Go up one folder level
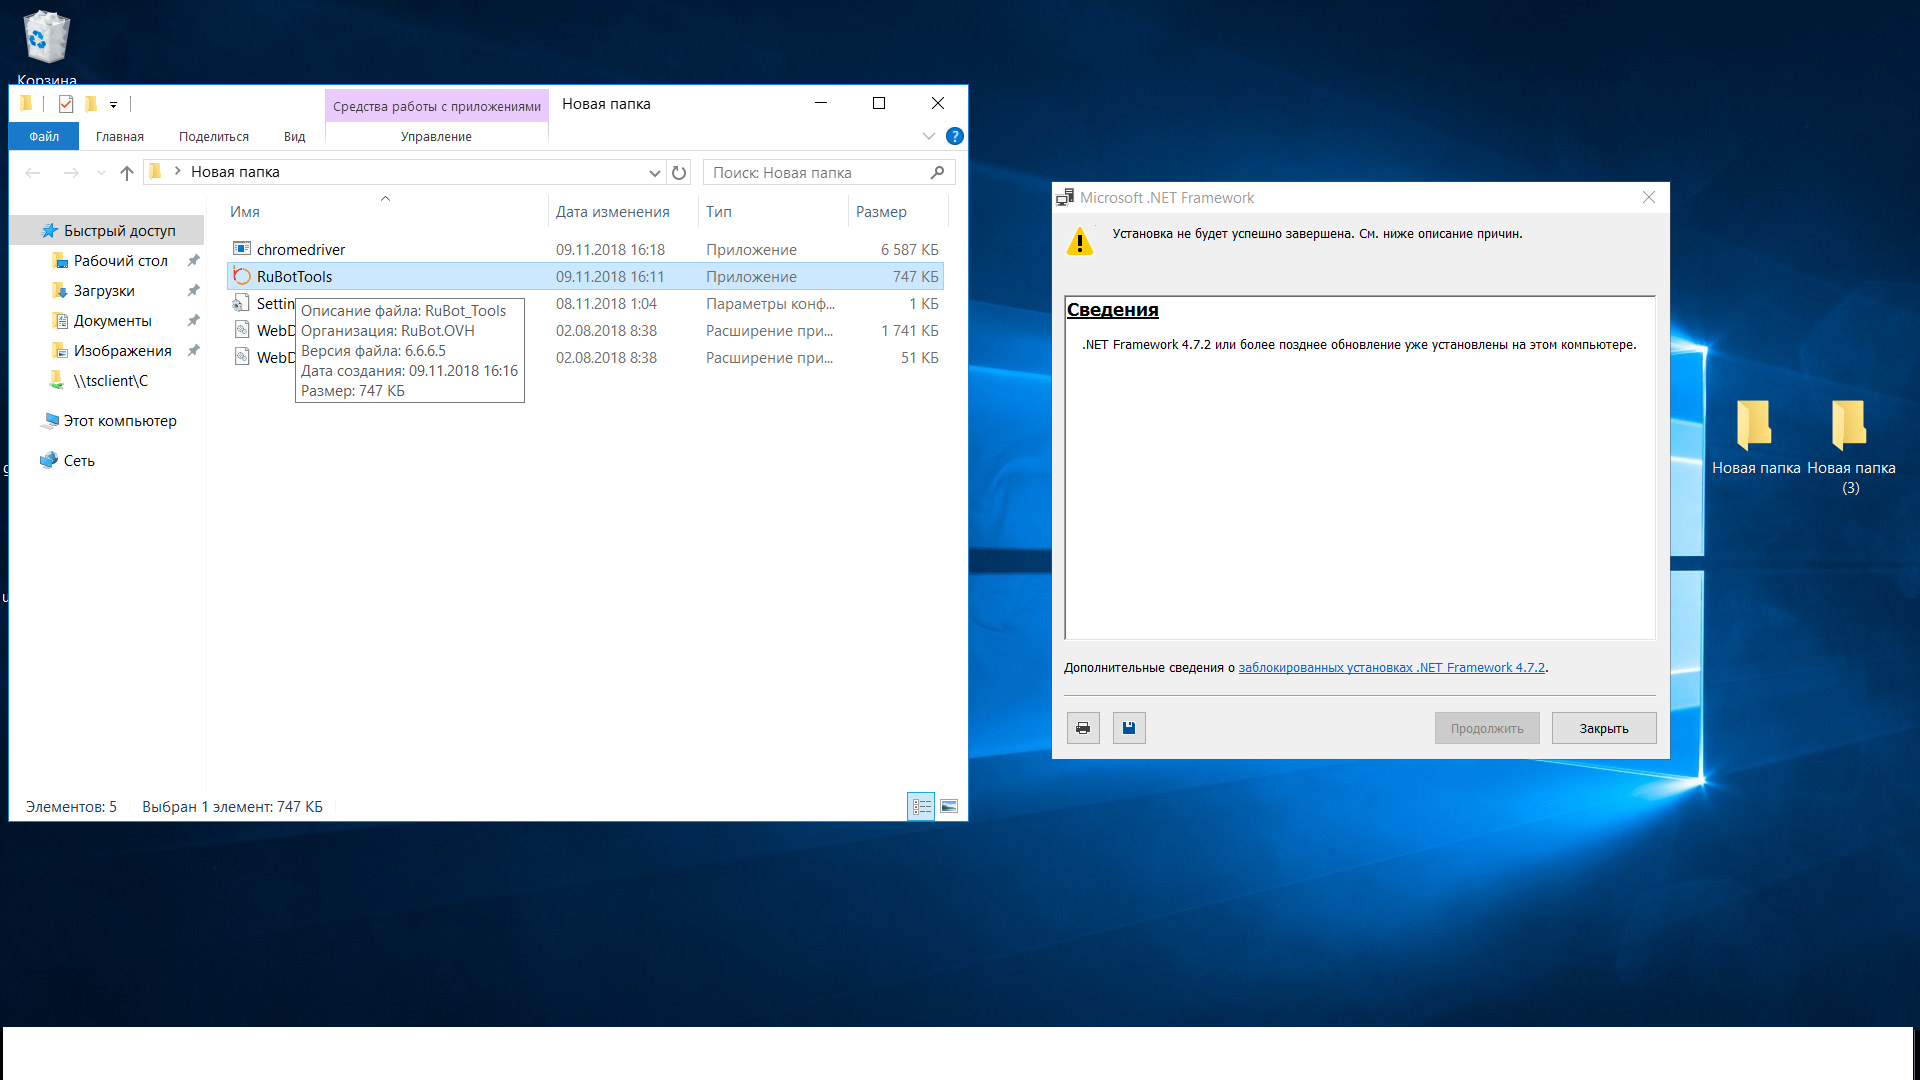This screenshot has width=1920, height=1080. point(127,173)
